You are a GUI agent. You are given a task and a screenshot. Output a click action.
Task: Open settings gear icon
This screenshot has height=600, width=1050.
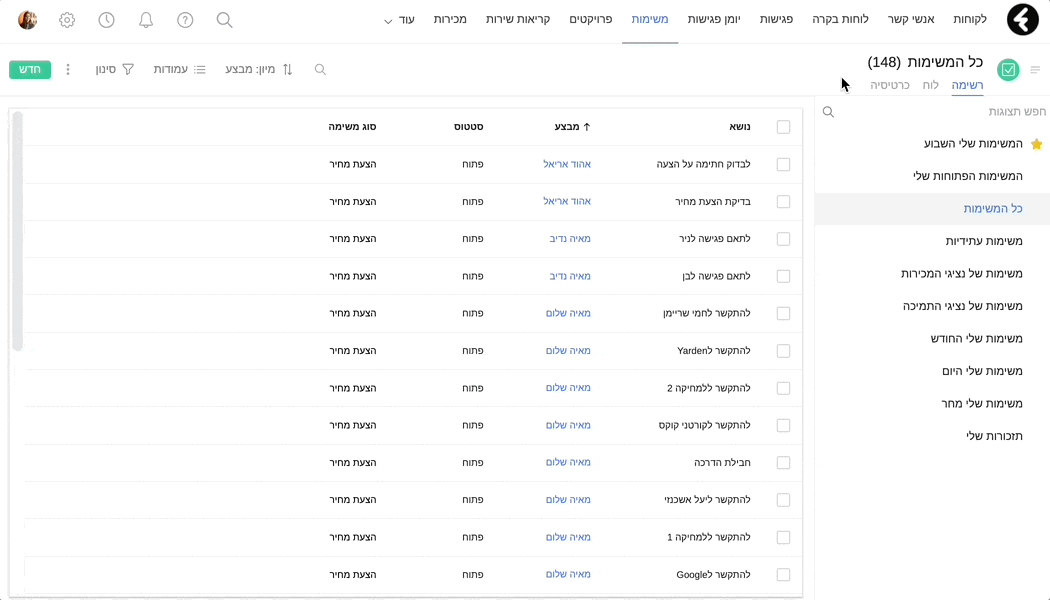(x=67, y=20)
